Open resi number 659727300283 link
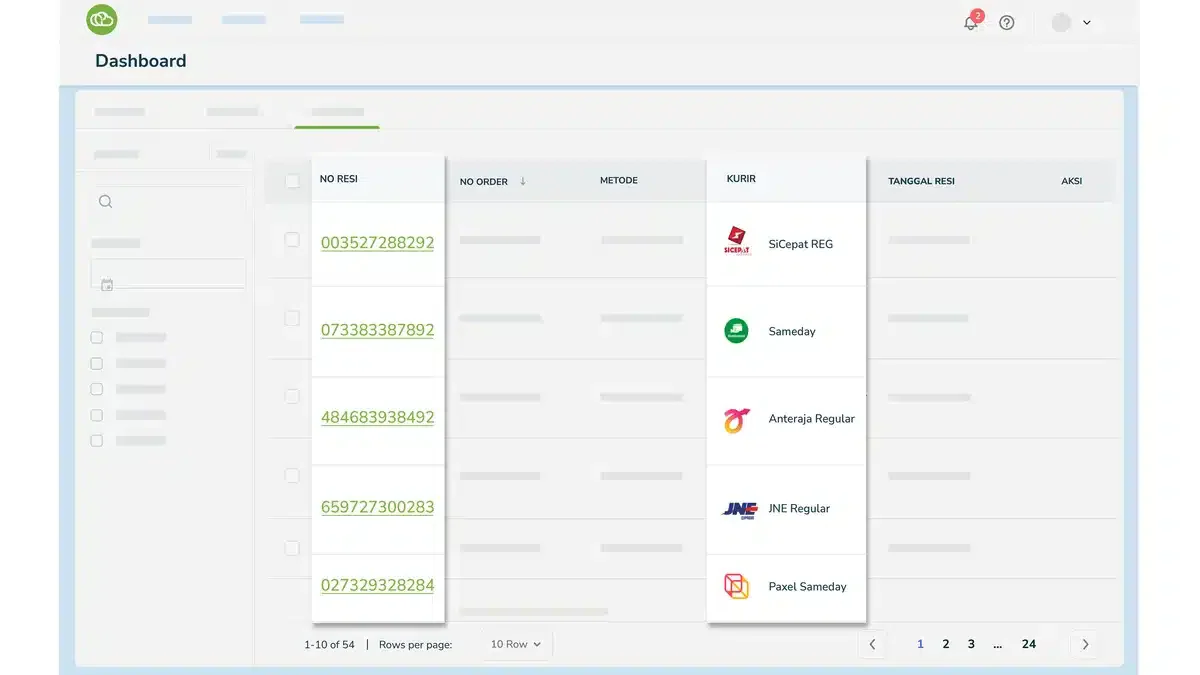 377,507
